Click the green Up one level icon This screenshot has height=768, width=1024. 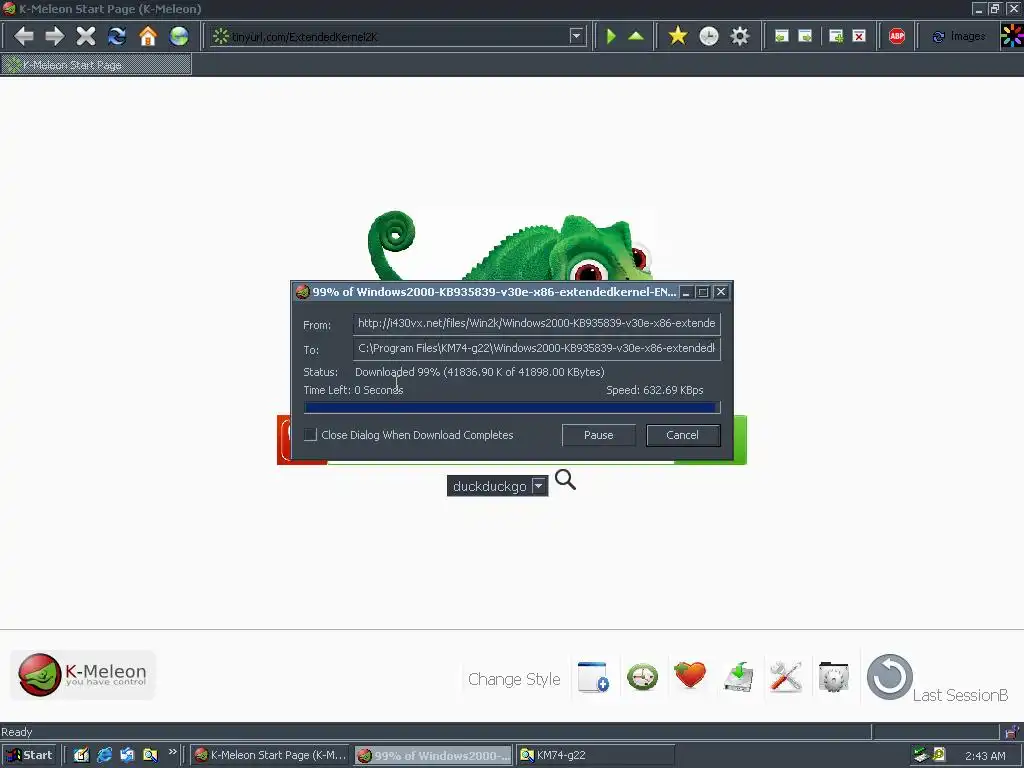[636, 36]
